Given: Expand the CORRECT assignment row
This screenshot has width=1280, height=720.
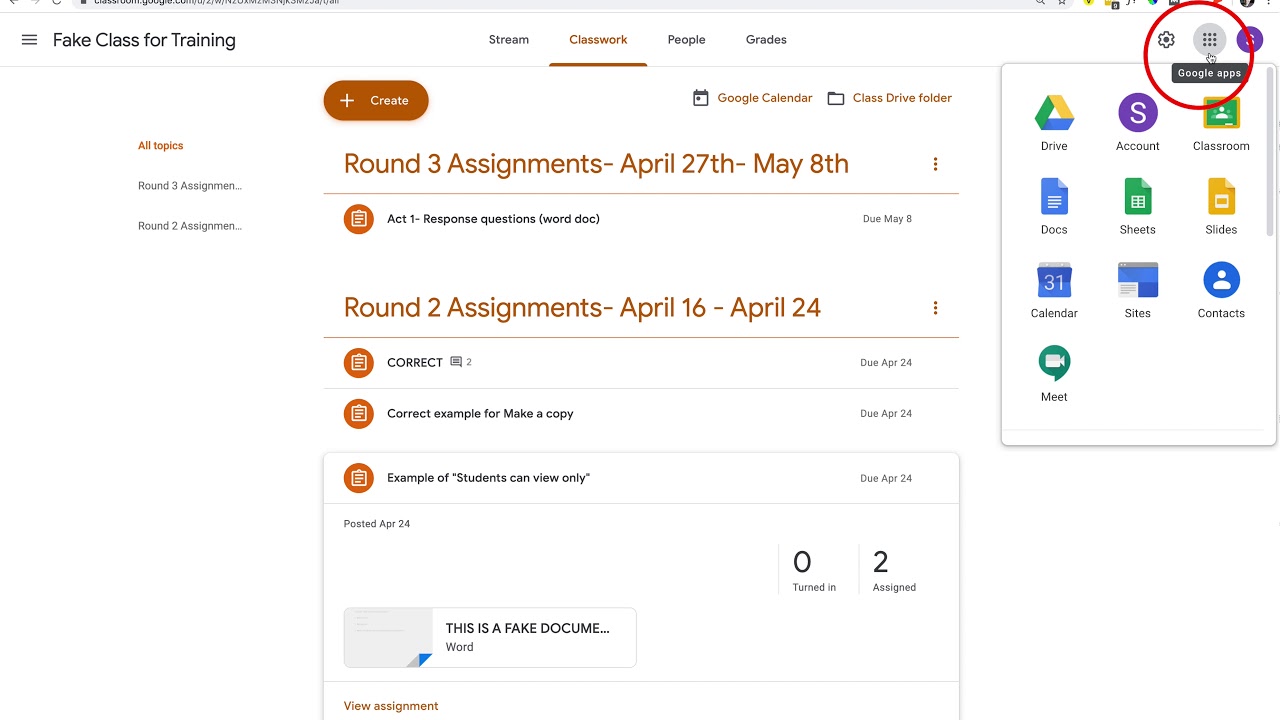Looking at the screenshot, I should point(641,363).
